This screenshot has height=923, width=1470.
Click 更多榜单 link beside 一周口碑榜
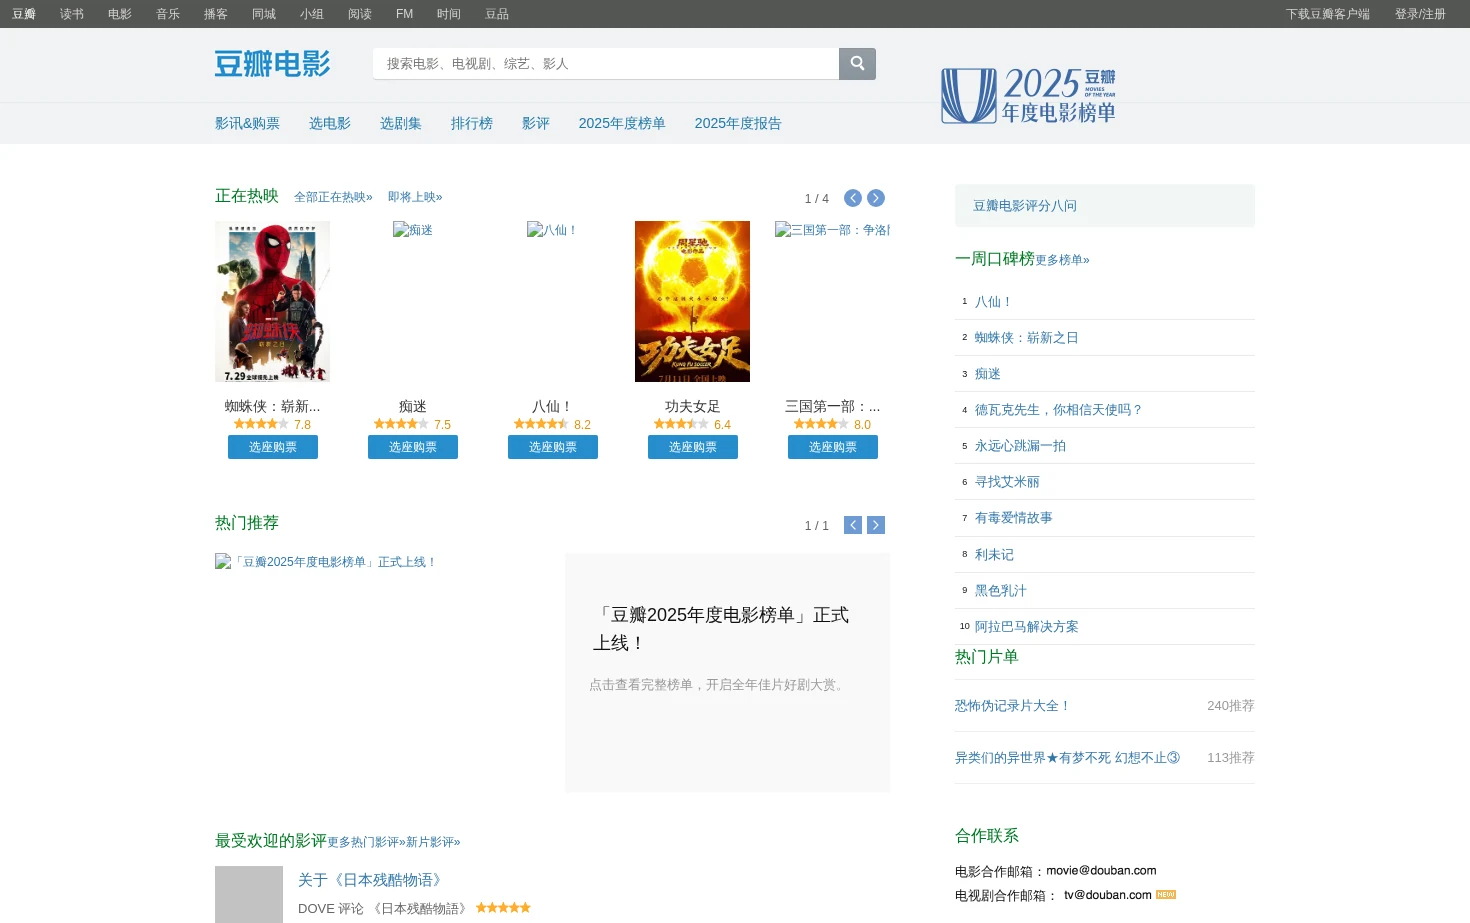pyautogui.click(x=1062, y=260)
